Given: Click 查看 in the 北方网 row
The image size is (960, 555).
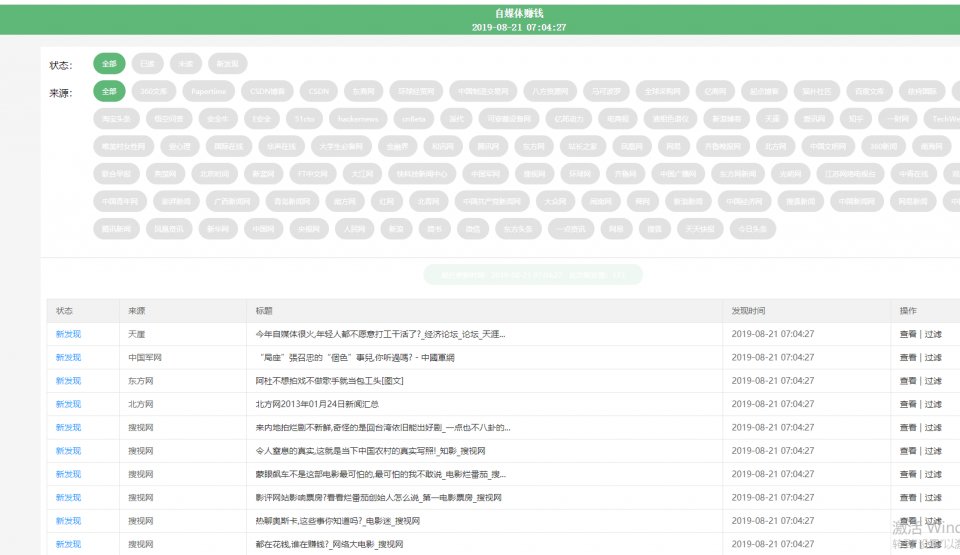Looking at the screenshot, I should 908,404.
